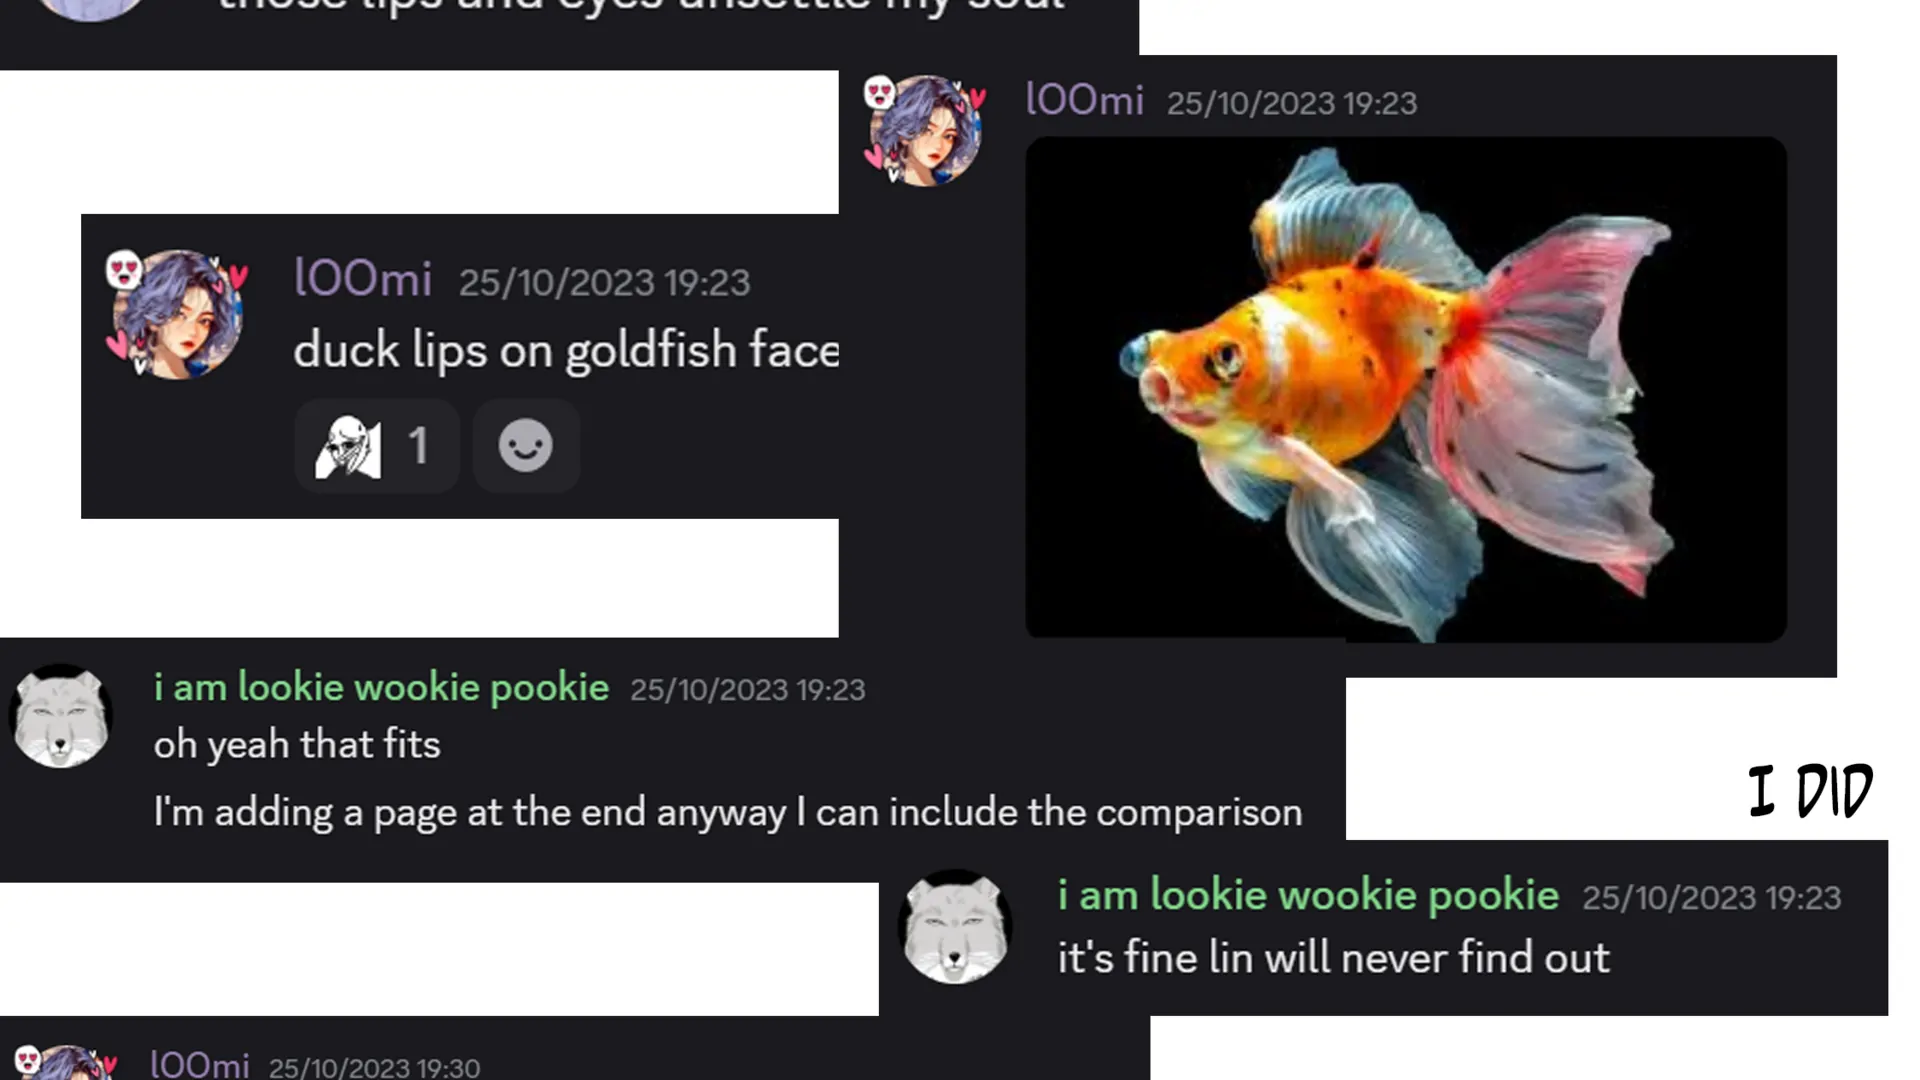This screenshot has width=1920, height=1080.
Task: Click the lOOmi username above 'duck lips on goldfish face'
Action: pyautogui.click(x=363, y=278)
